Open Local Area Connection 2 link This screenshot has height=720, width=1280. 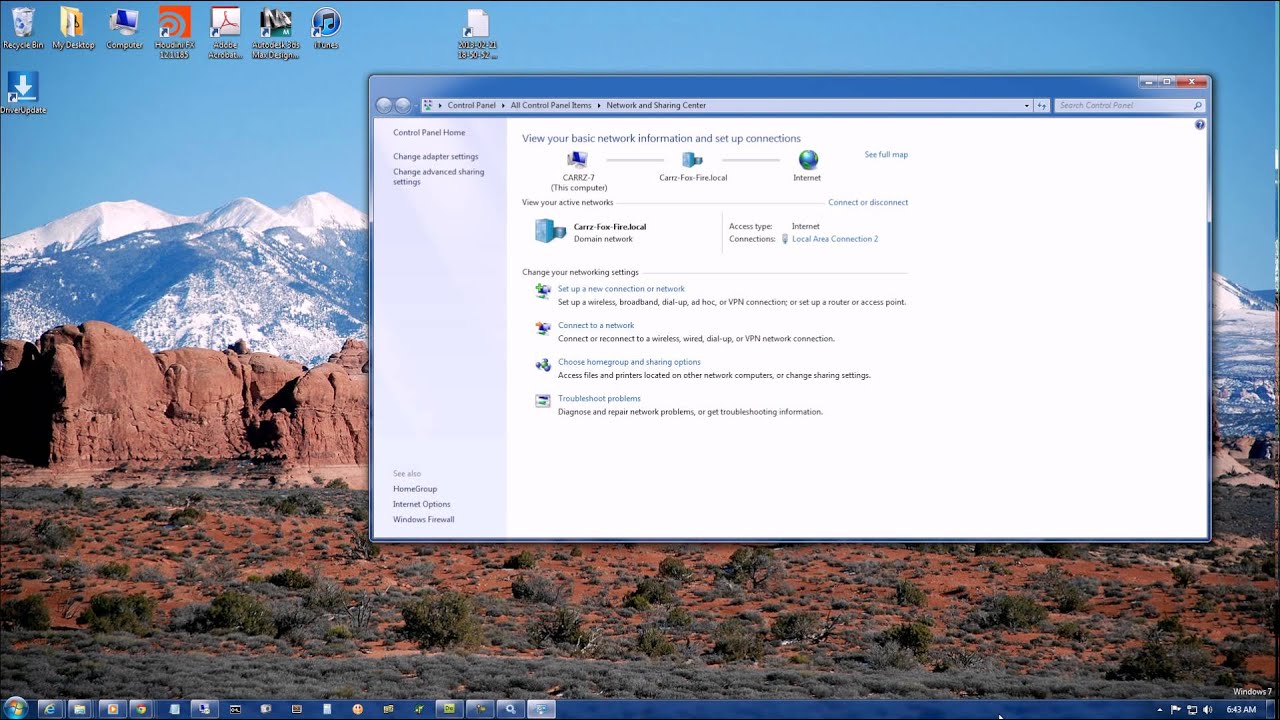pos(835,239)
